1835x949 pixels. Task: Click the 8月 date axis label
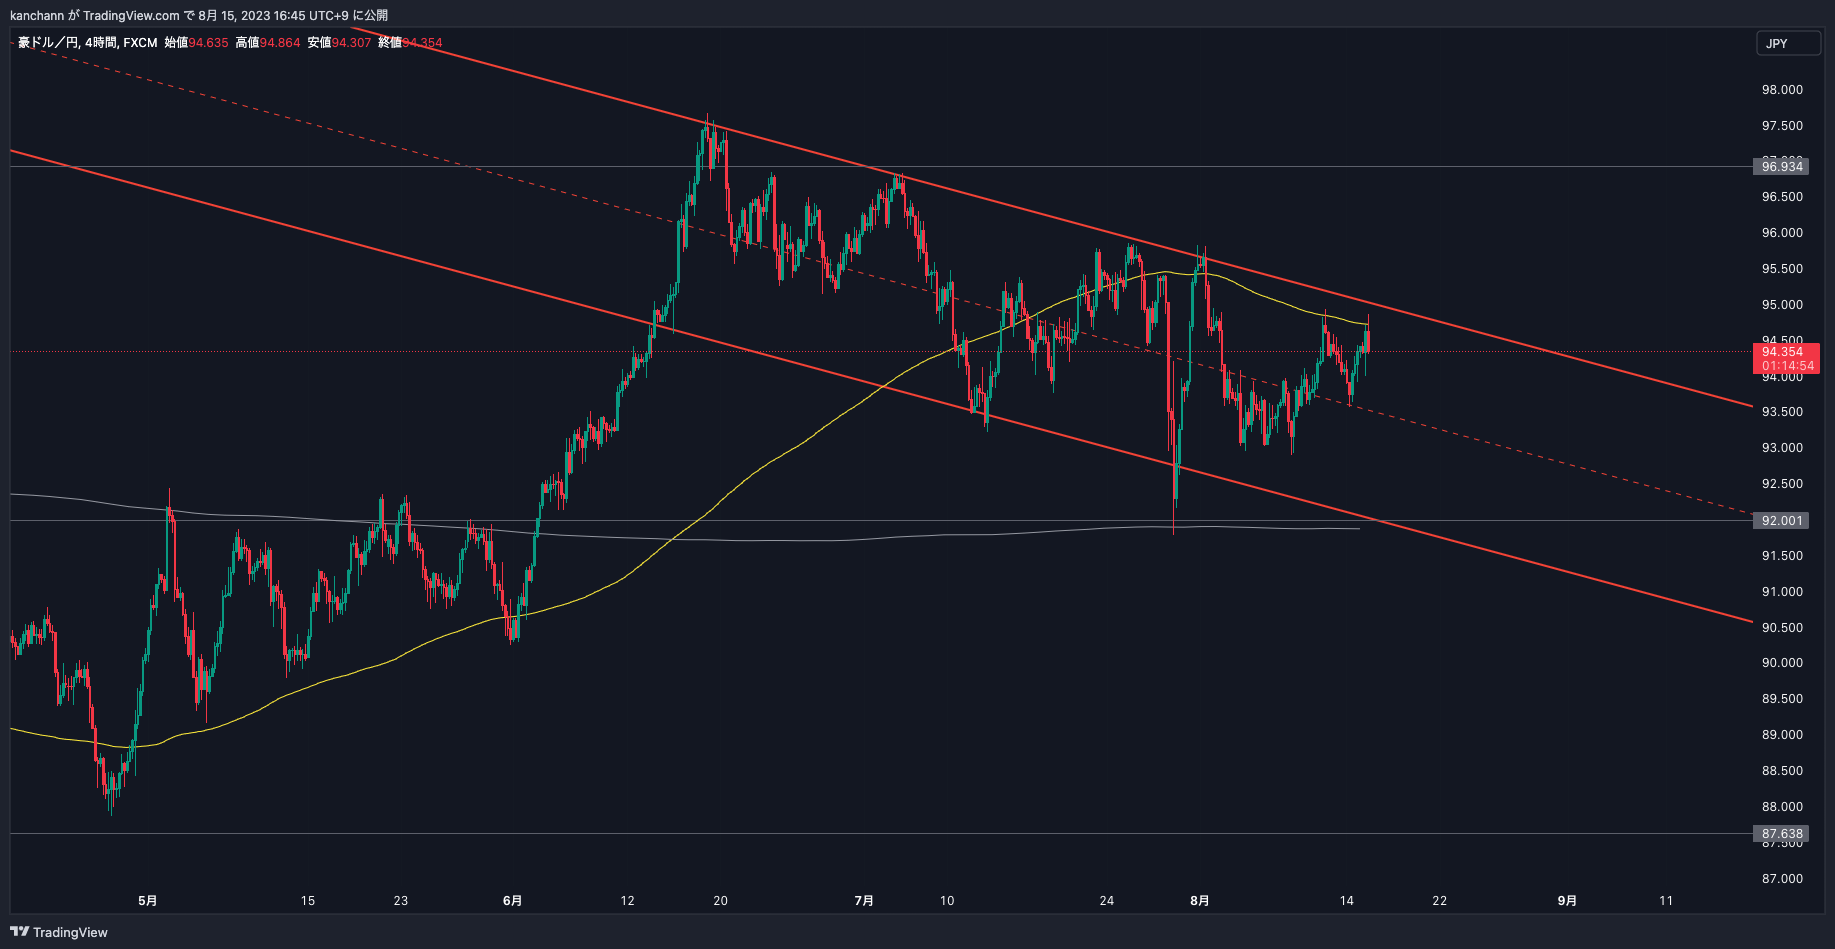(1199, 901)
